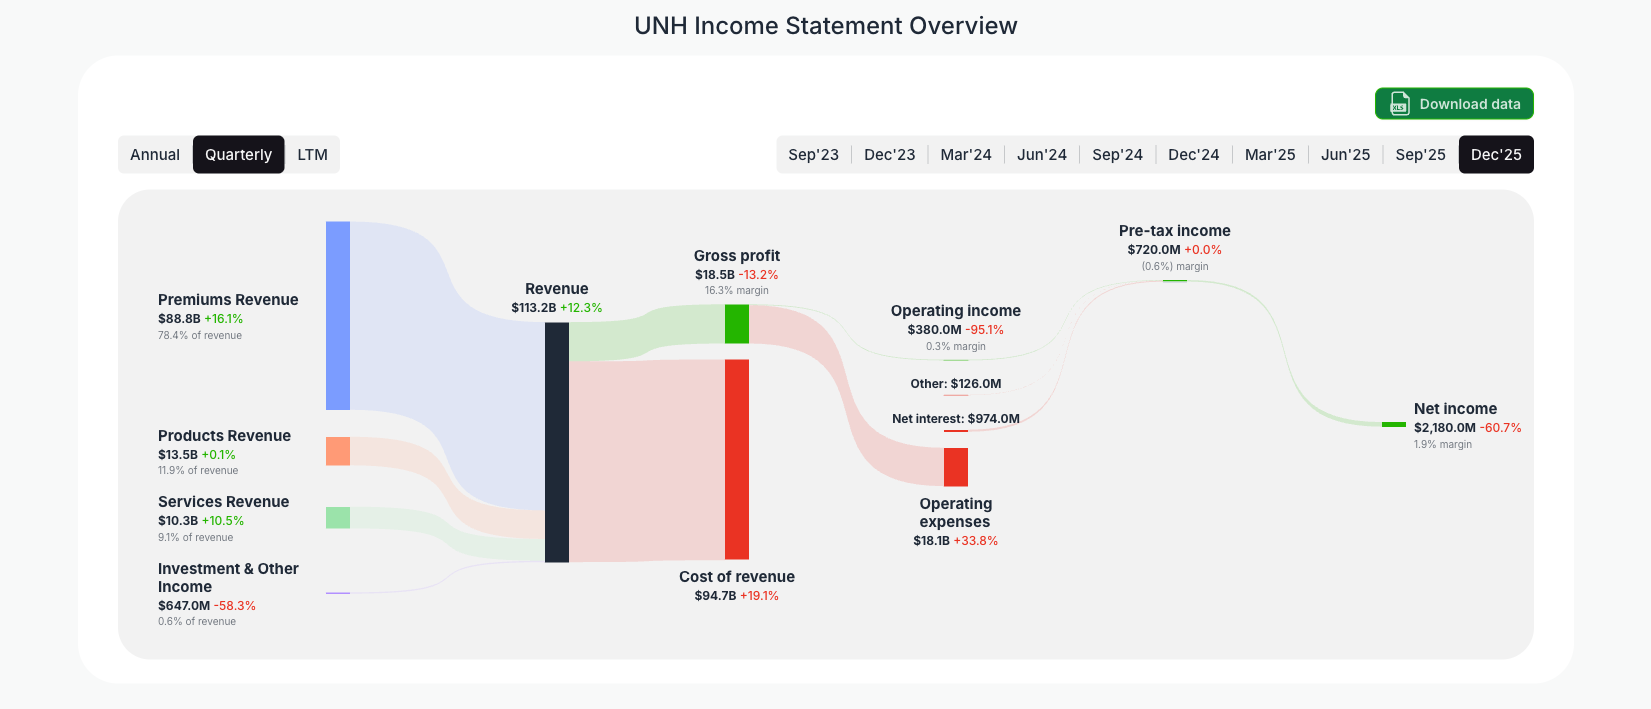Click the red Operating expenses node
1651x709 pixels.
point(955,466)
